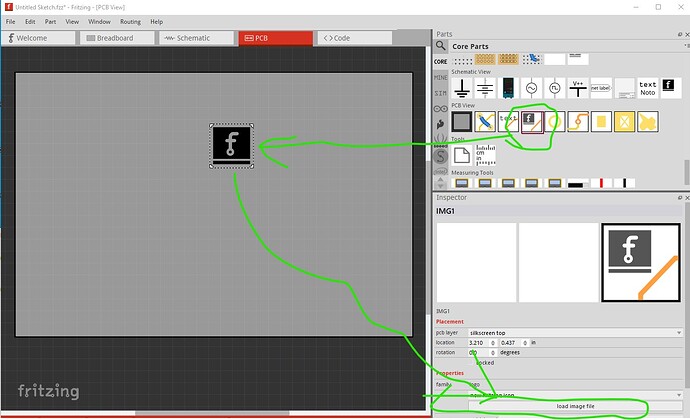The height and width of the screenshot is (420, 690).
Task: Click the logo image on the PCB canvas
Action: (x=232, y=146)
